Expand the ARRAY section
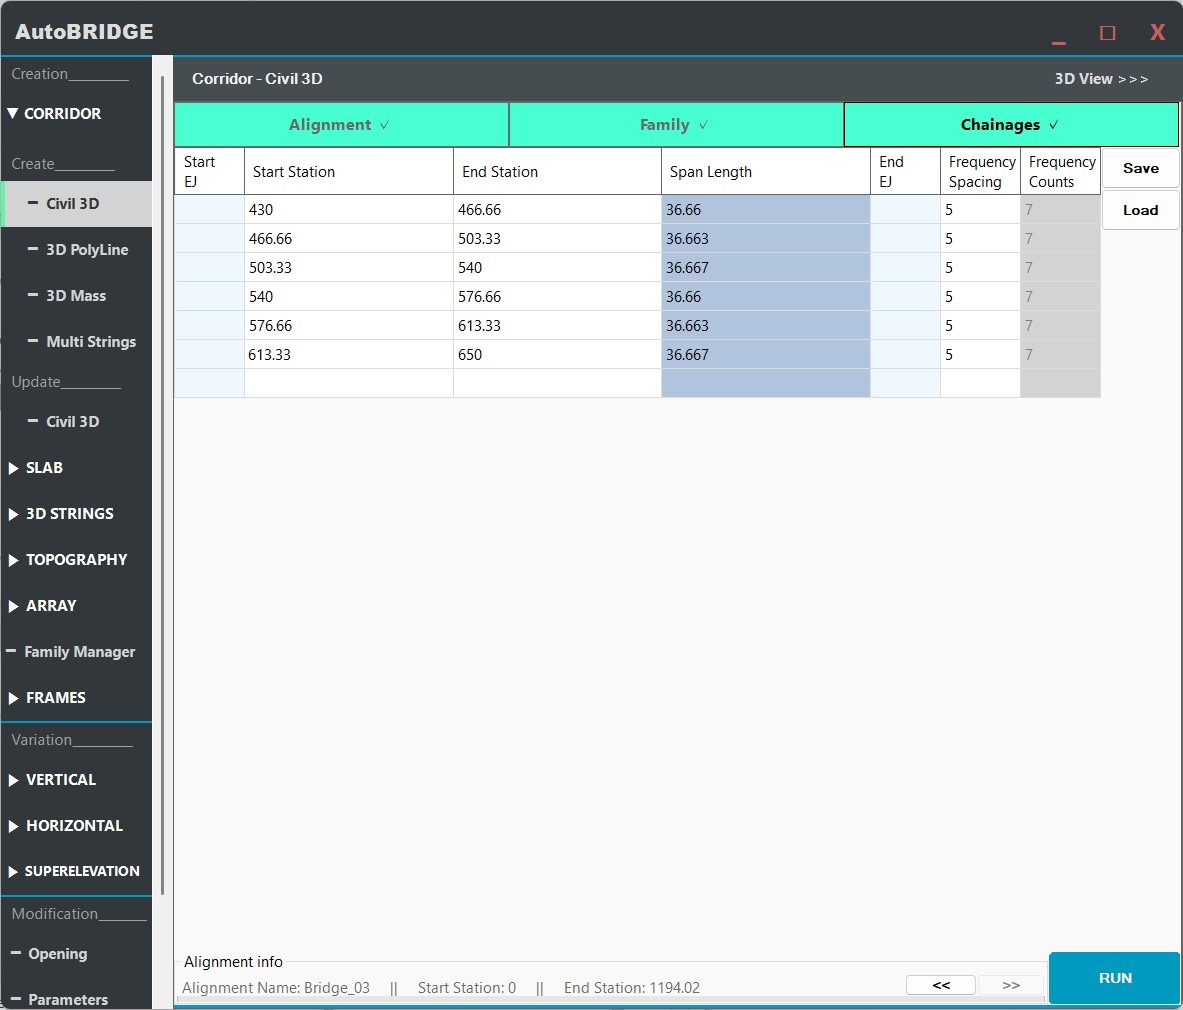Screen dimensions: 1183x1010 pos(50,606)
